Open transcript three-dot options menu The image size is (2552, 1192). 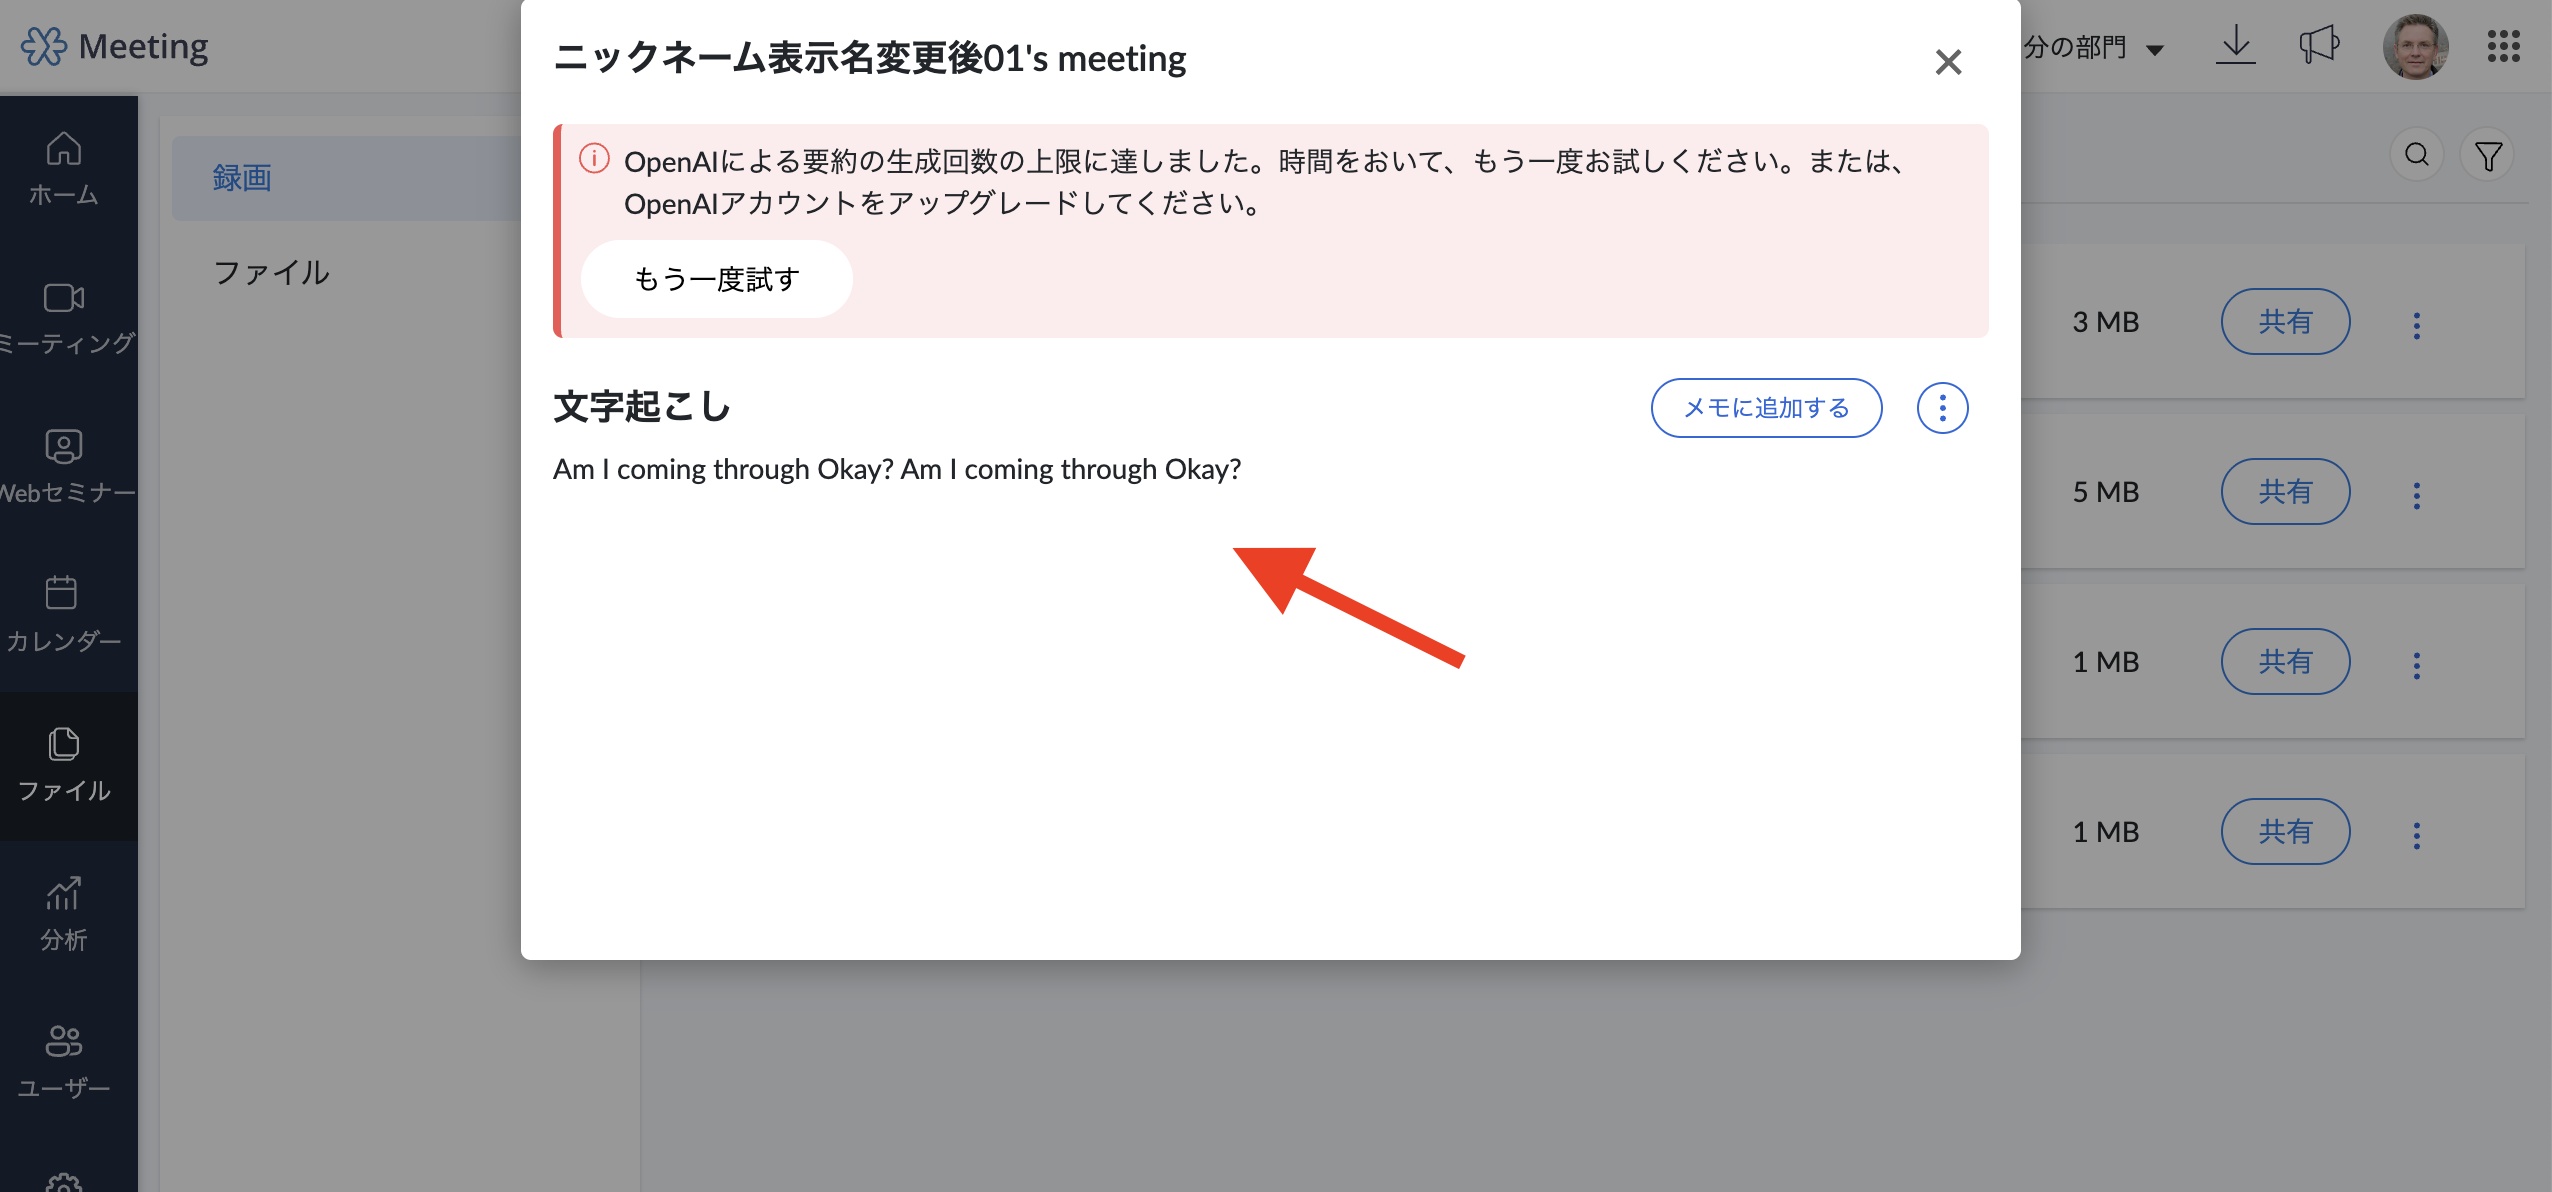click(1942, 408)
